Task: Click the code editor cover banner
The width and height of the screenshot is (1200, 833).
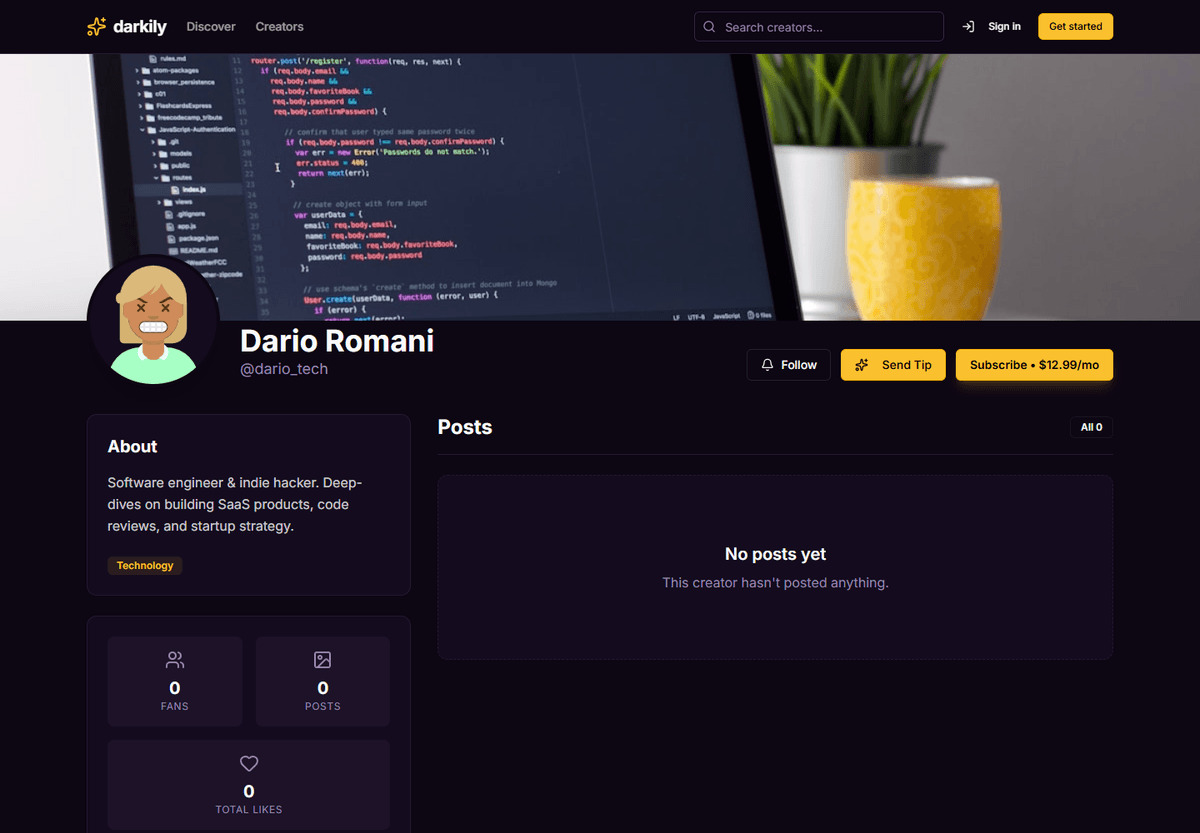Action: pos(600,187)
